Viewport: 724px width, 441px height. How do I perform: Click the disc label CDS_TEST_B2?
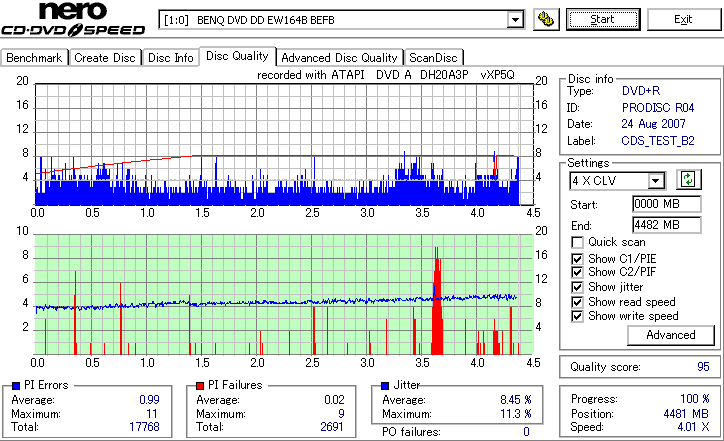click(x=658, y=141)
